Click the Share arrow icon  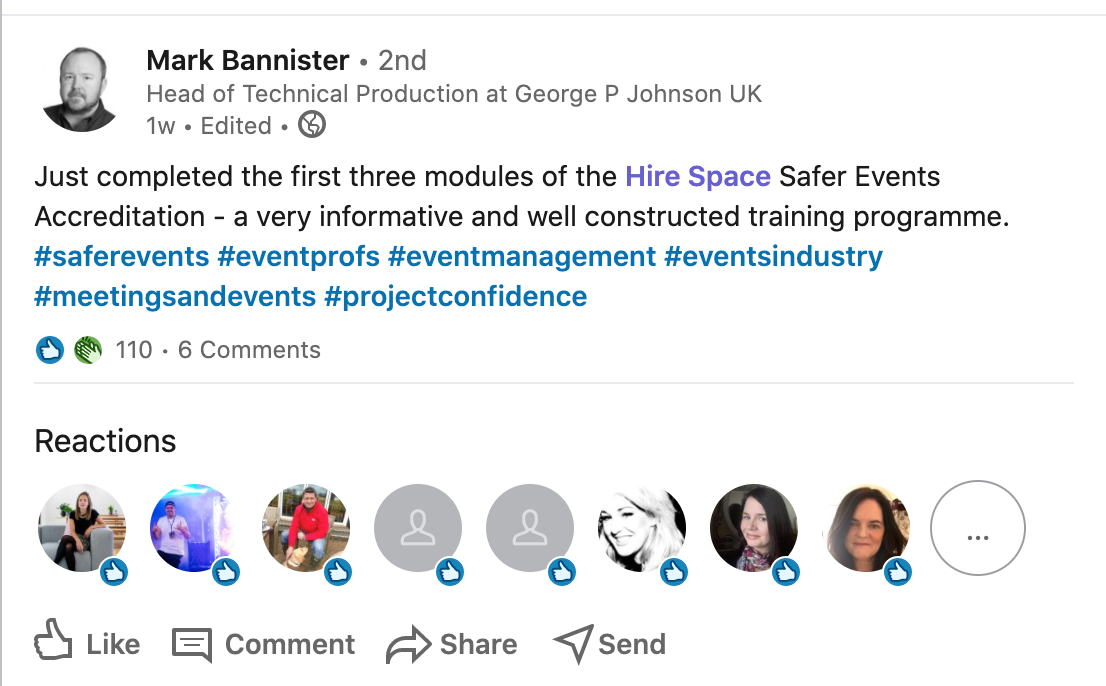click(407, 645)
